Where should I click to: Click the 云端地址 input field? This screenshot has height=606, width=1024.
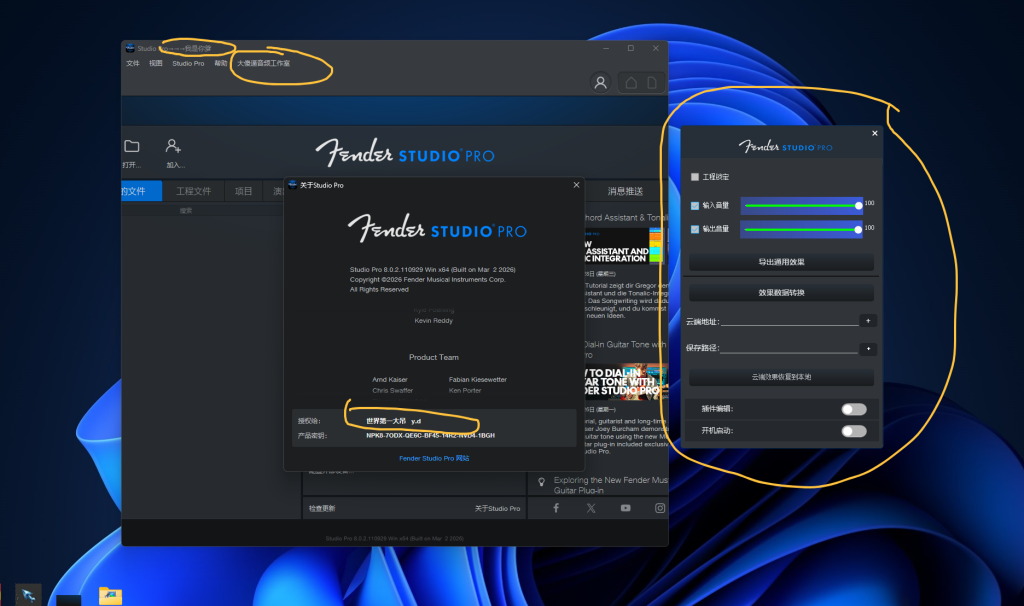(790, 321)
